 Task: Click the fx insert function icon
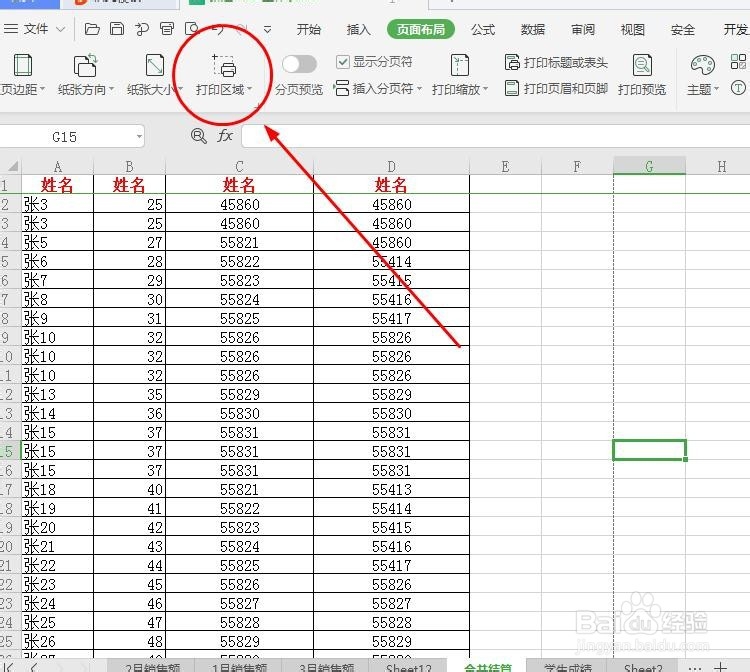[225, 136]
